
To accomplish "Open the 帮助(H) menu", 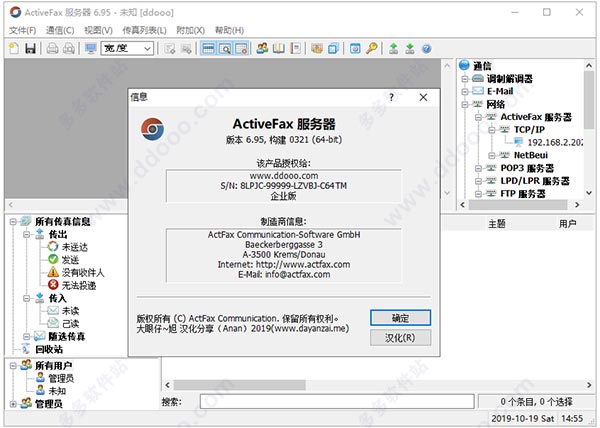I will (229, 30).
